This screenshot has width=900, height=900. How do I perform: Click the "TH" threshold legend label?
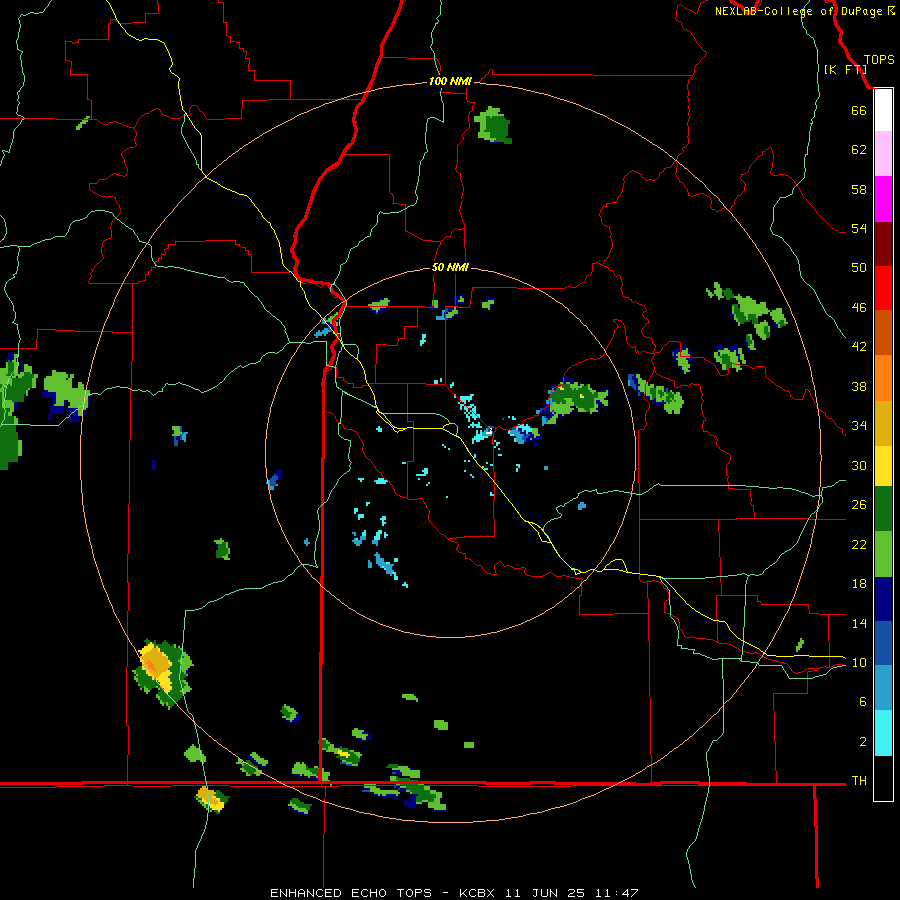click(859, 781)
